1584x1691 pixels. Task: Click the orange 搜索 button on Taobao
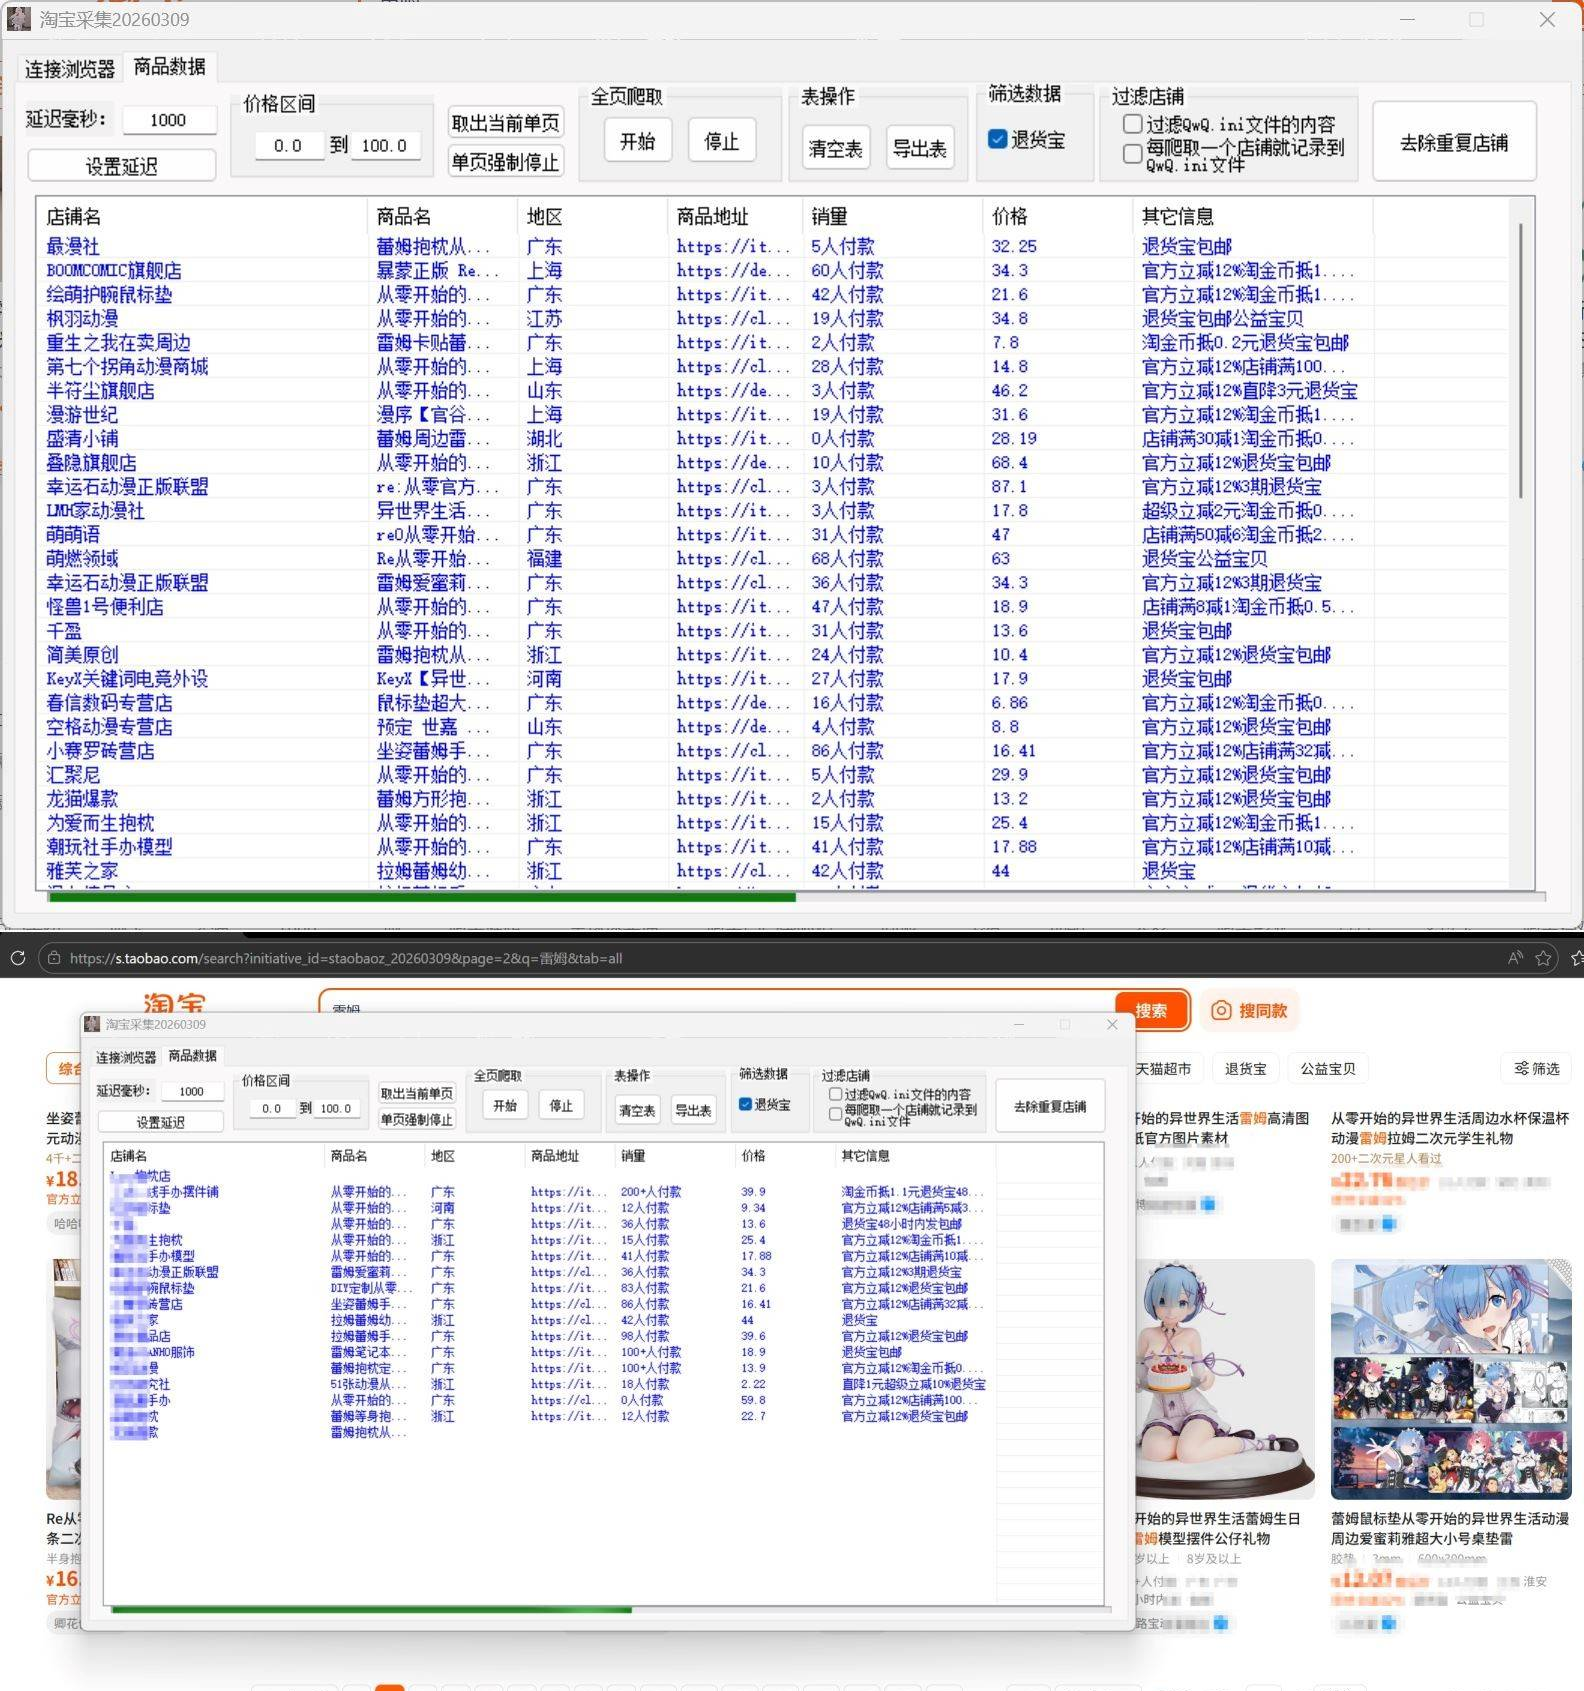tap(1151, 1010)
